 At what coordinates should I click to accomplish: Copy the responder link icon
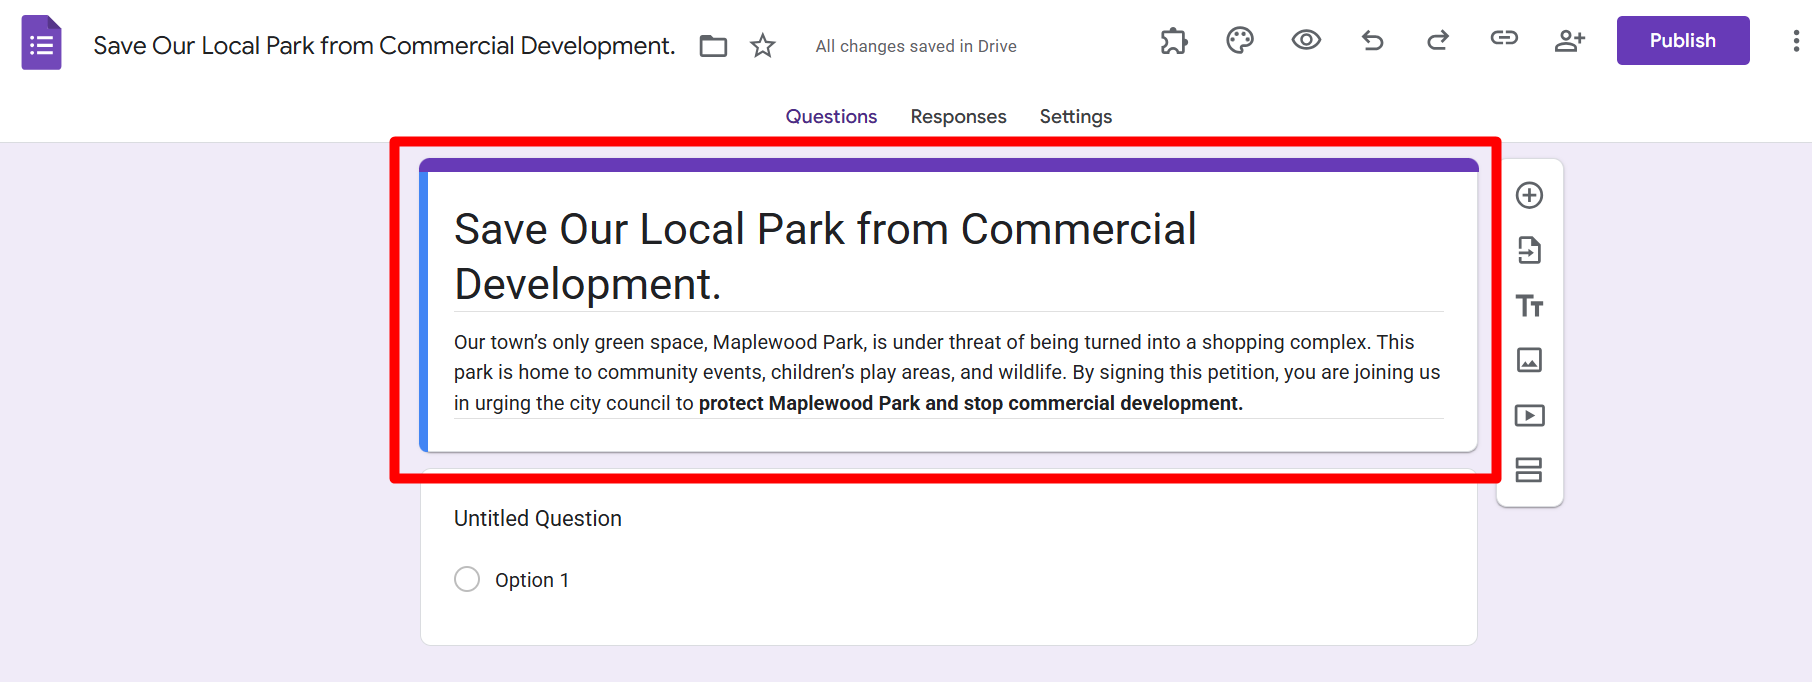tap(1504, 39)
